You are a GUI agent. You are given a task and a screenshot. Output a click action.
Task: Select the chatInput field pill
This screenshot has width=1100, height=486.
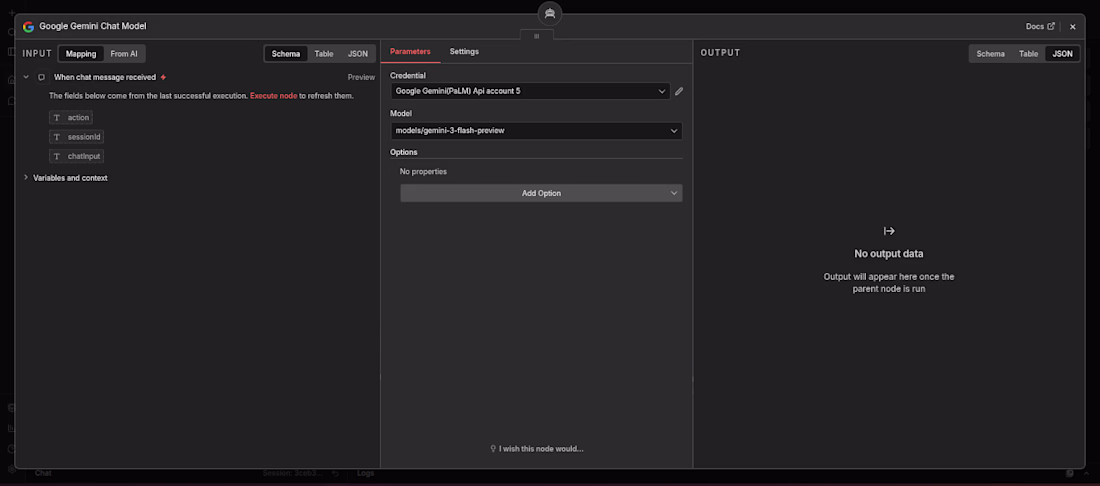click(76, 156)
